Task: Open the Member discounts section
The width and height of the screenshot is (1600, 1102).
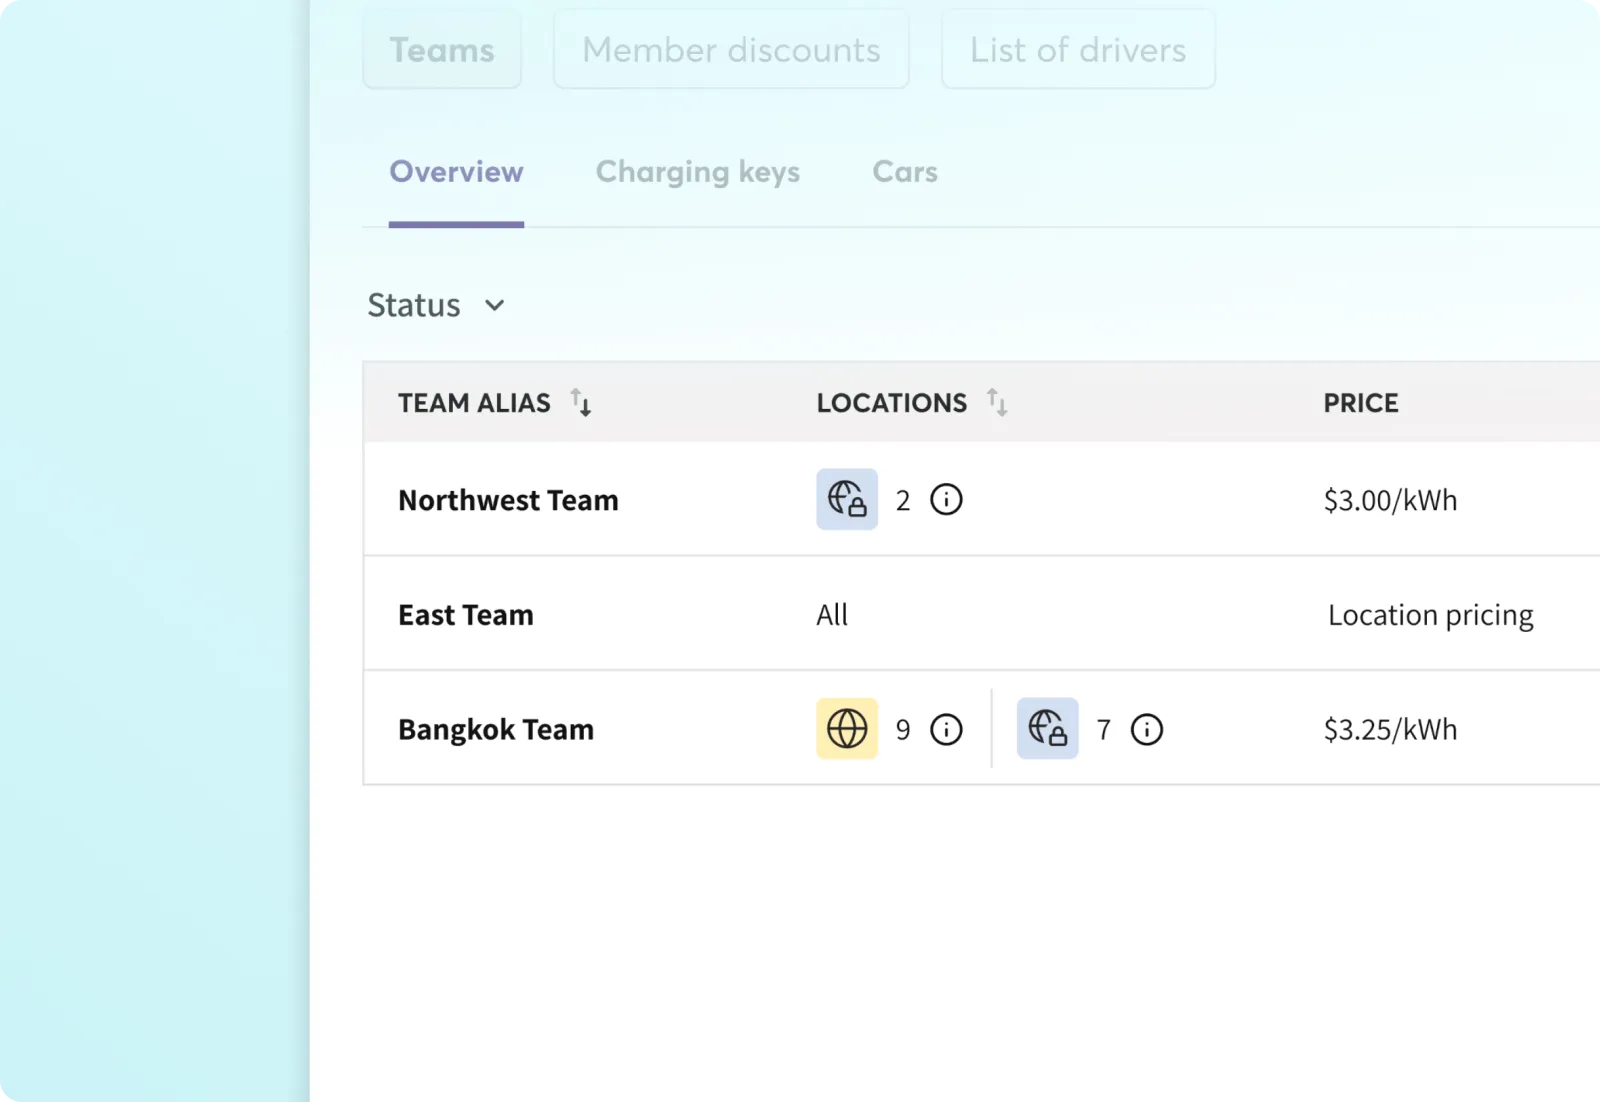Action: point(731,50)
